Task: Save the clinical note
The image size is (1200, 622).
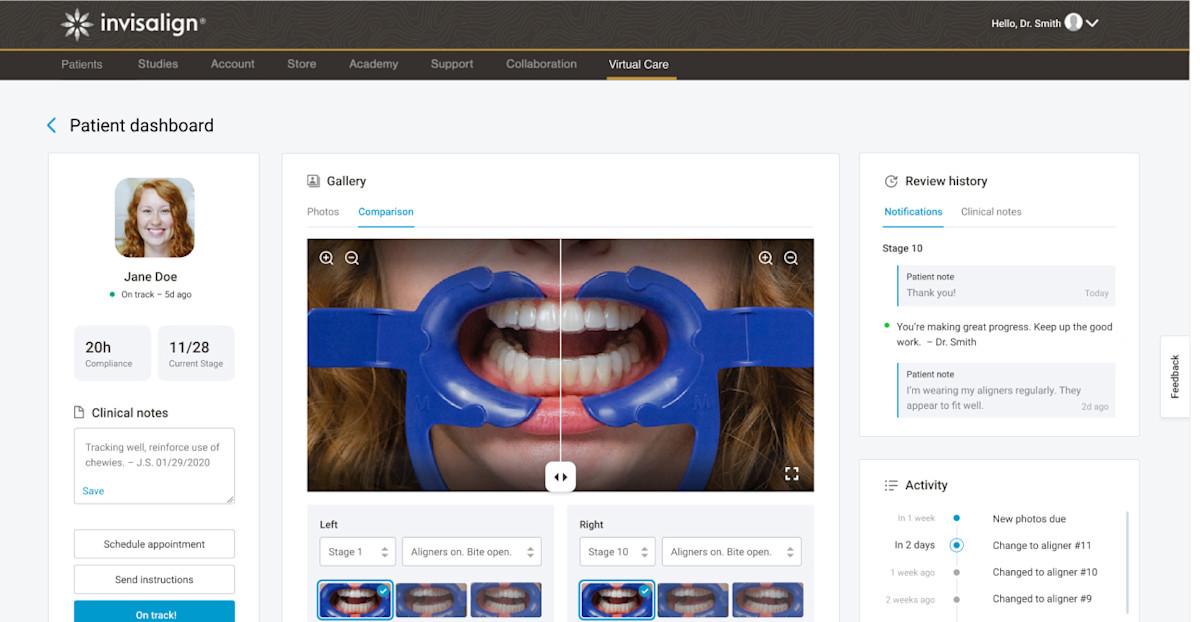Action: tap(93, 490)
